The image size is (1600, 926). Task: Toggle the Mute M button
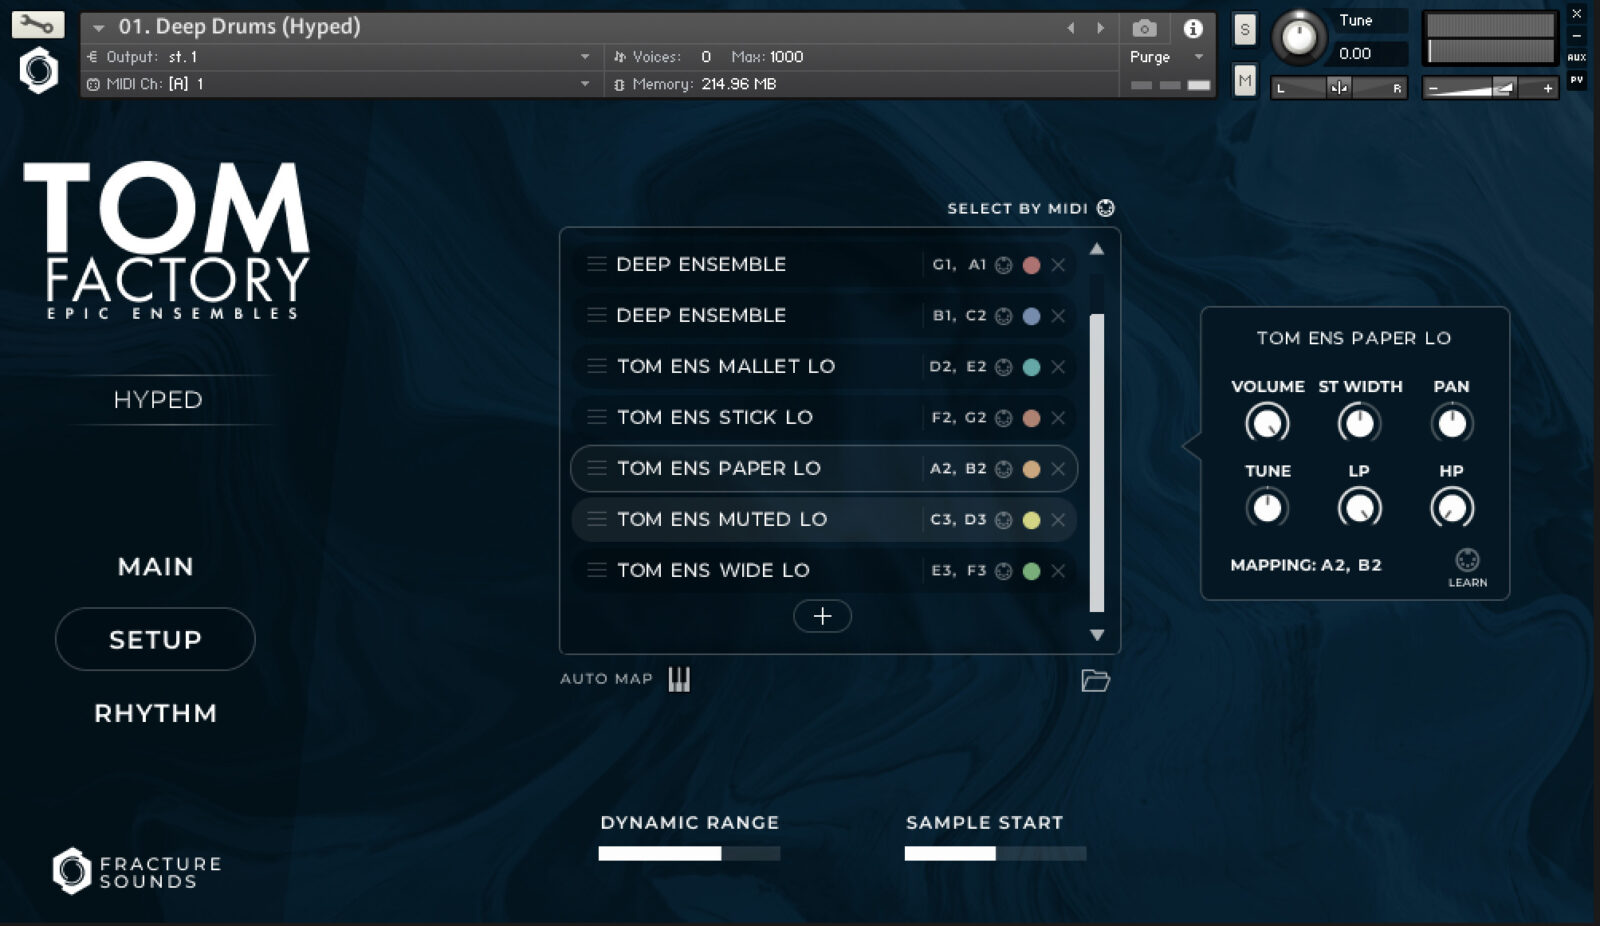tap(1244, 80)
